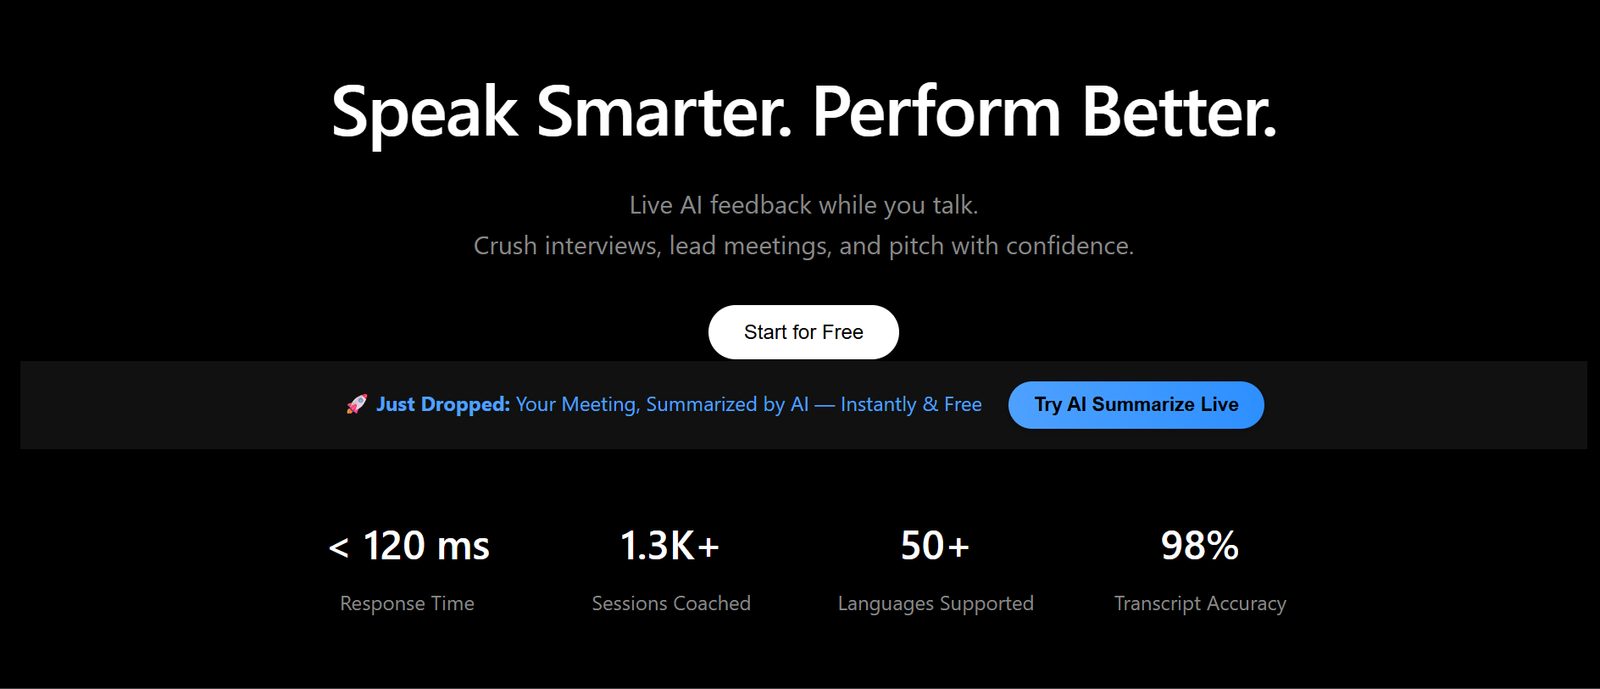The height and width of the screenshot is (689, 1600).
Task: Click the '98%' statistic
Action: 1200,546
